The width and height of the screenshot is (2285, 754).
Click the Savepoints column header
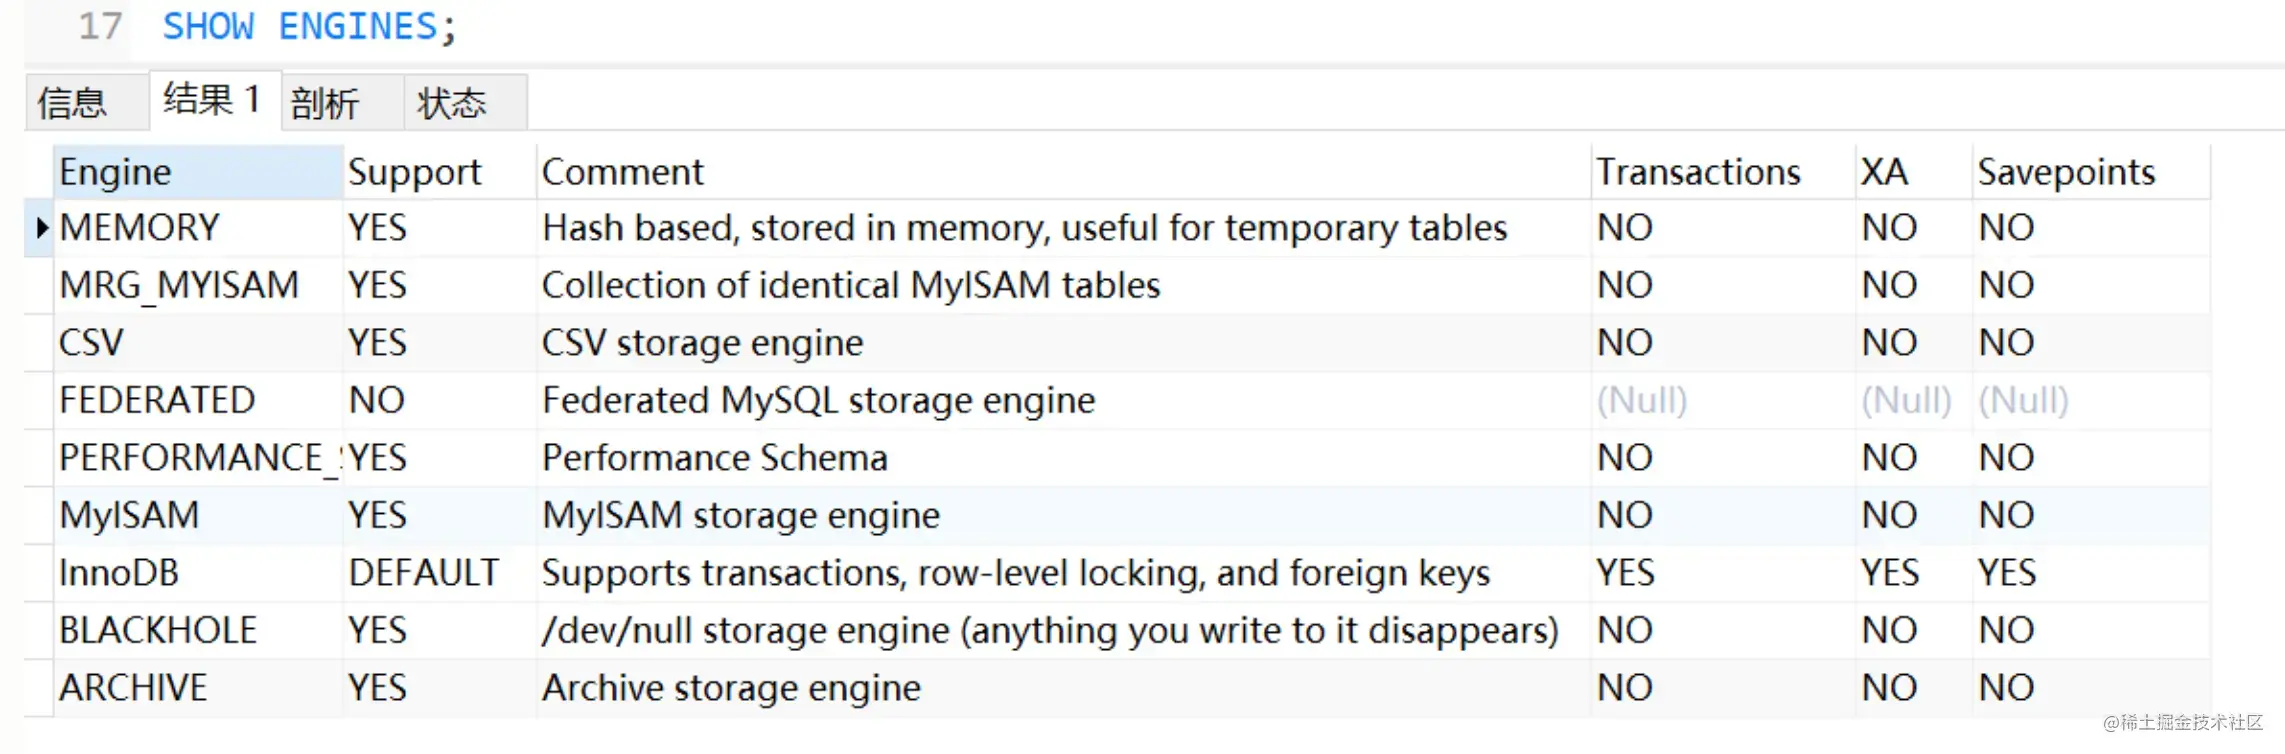[2064, 171]
